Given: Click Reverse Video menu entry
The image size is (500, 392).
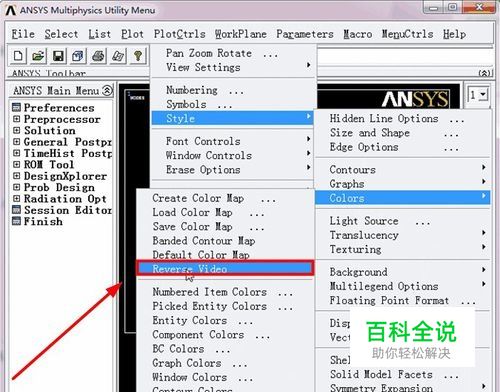Looking at the screenshot, I should click(226, 268).
